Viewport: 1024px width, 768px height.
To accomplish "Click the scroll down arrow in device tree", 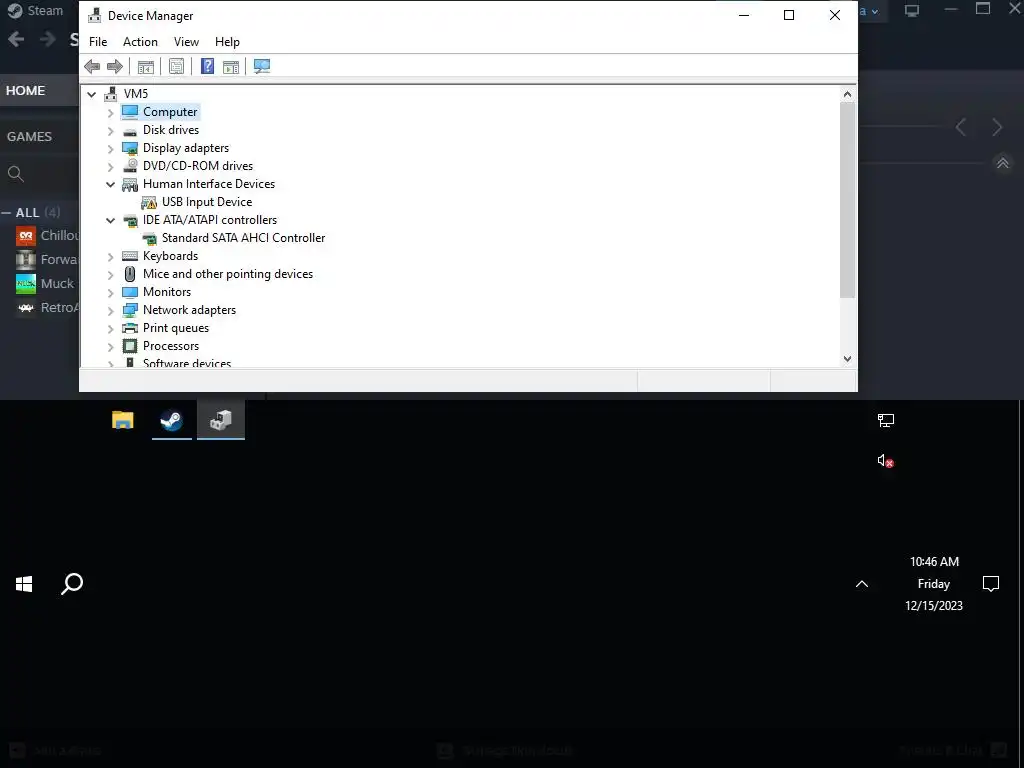I will point(847,359).
